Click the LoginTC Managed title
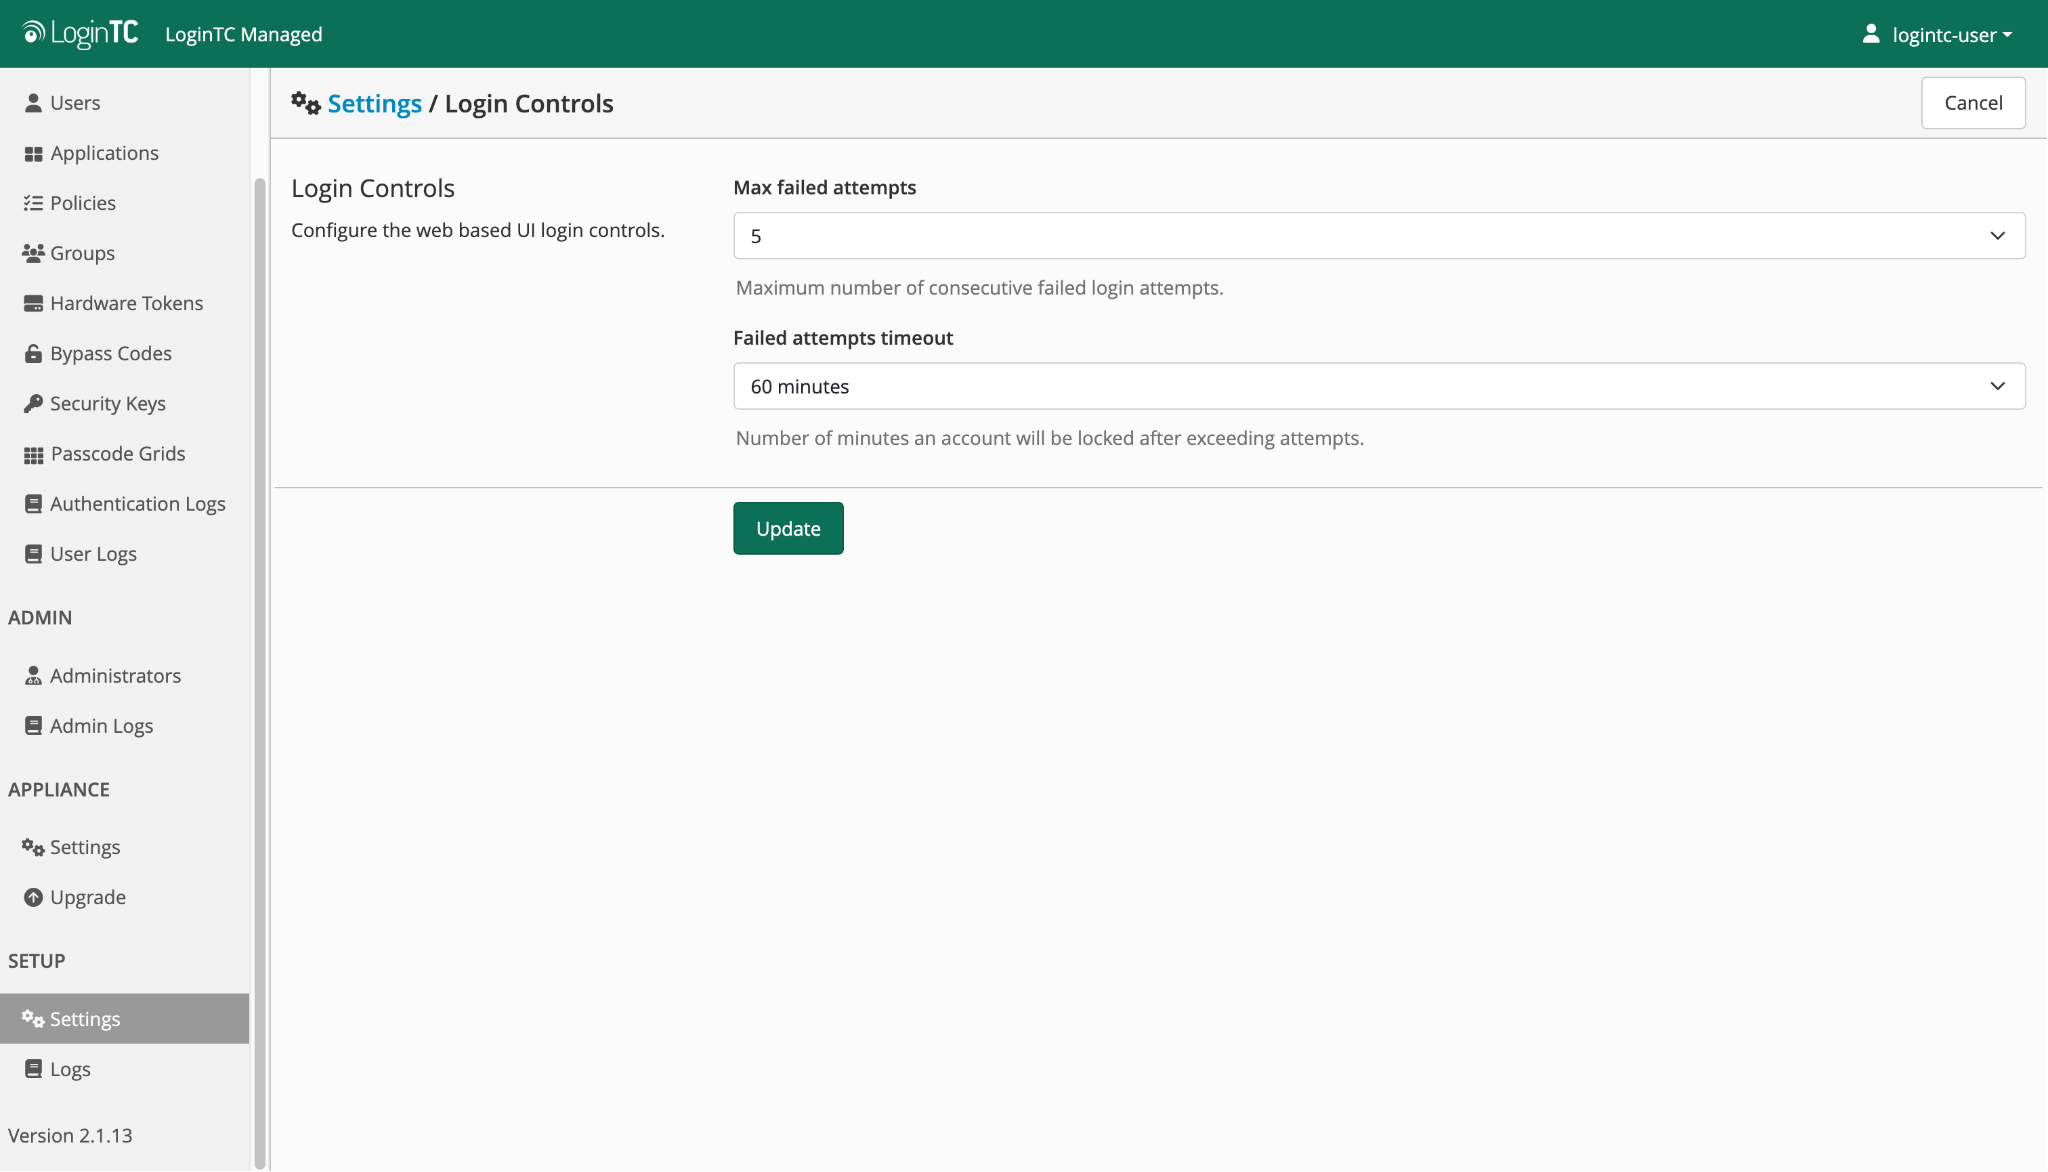The image size is (2048, 1172). coord(244,34)
